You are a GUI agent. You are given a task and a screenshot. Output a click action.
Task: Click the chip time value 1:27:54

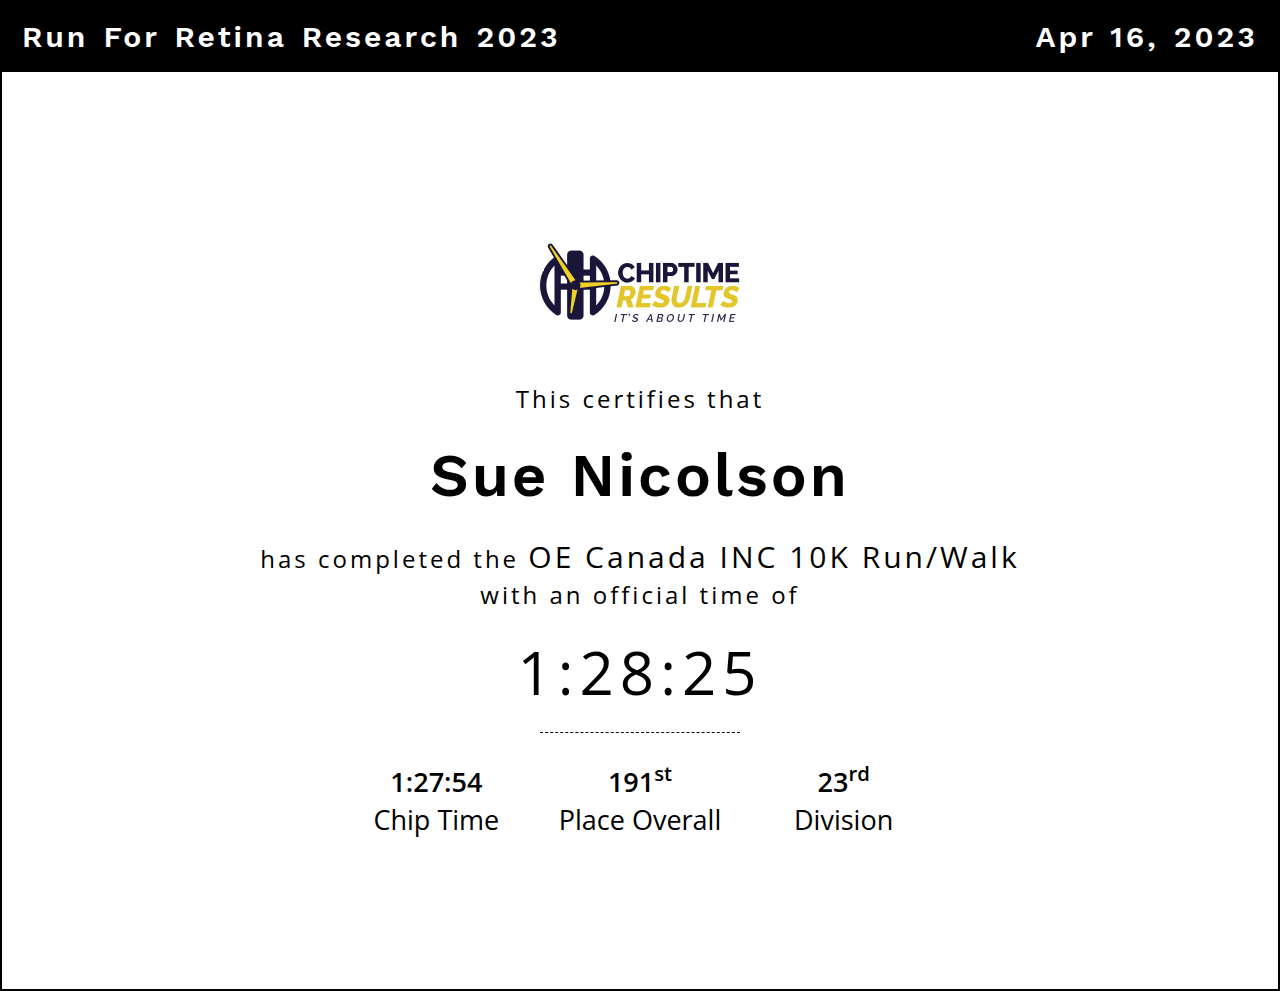(436, 782)
